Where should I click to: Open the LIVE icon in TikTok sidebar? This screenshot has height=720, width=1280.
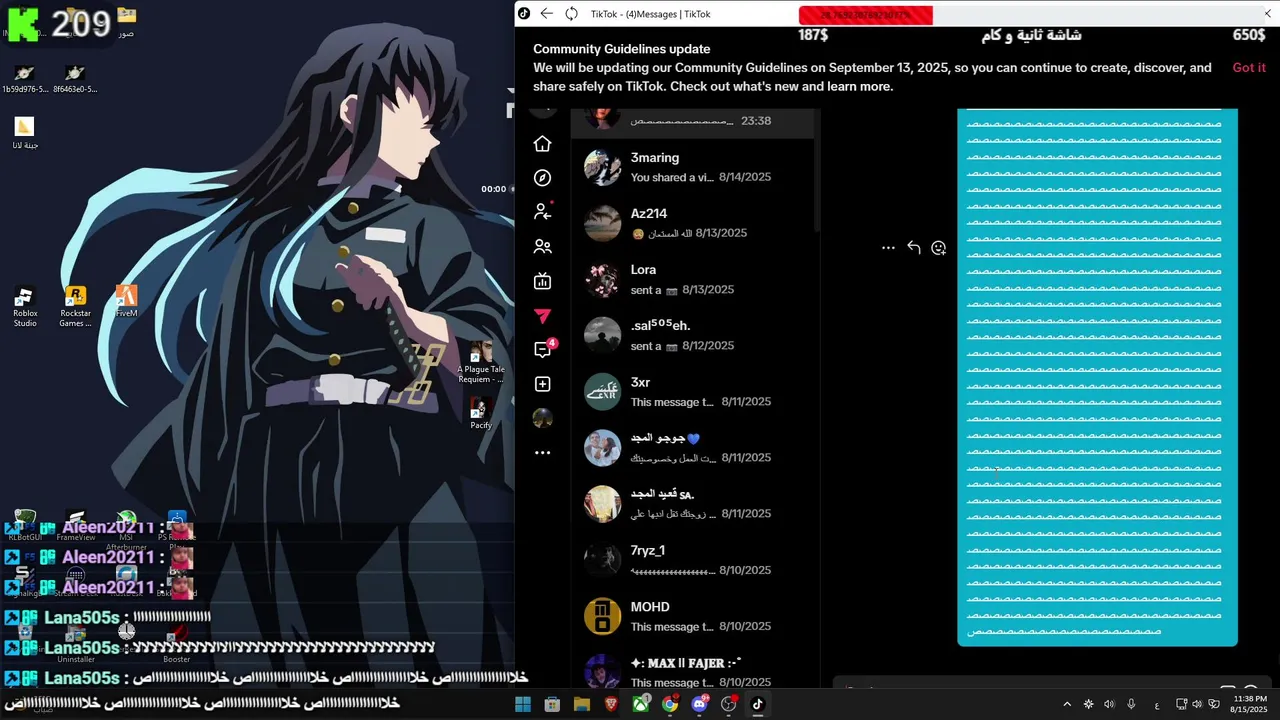542,281
